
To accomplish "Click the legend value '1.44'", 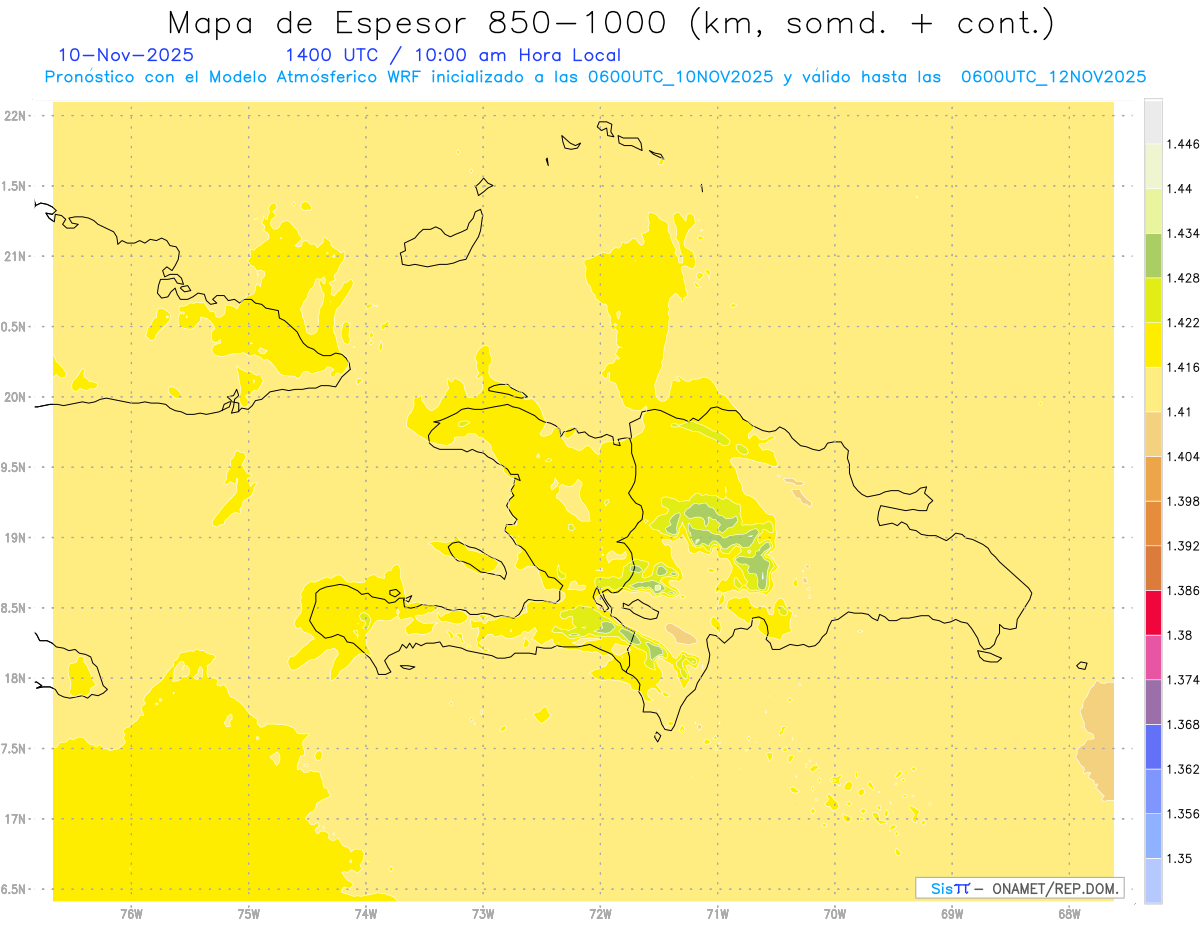I will point(1180,189).
